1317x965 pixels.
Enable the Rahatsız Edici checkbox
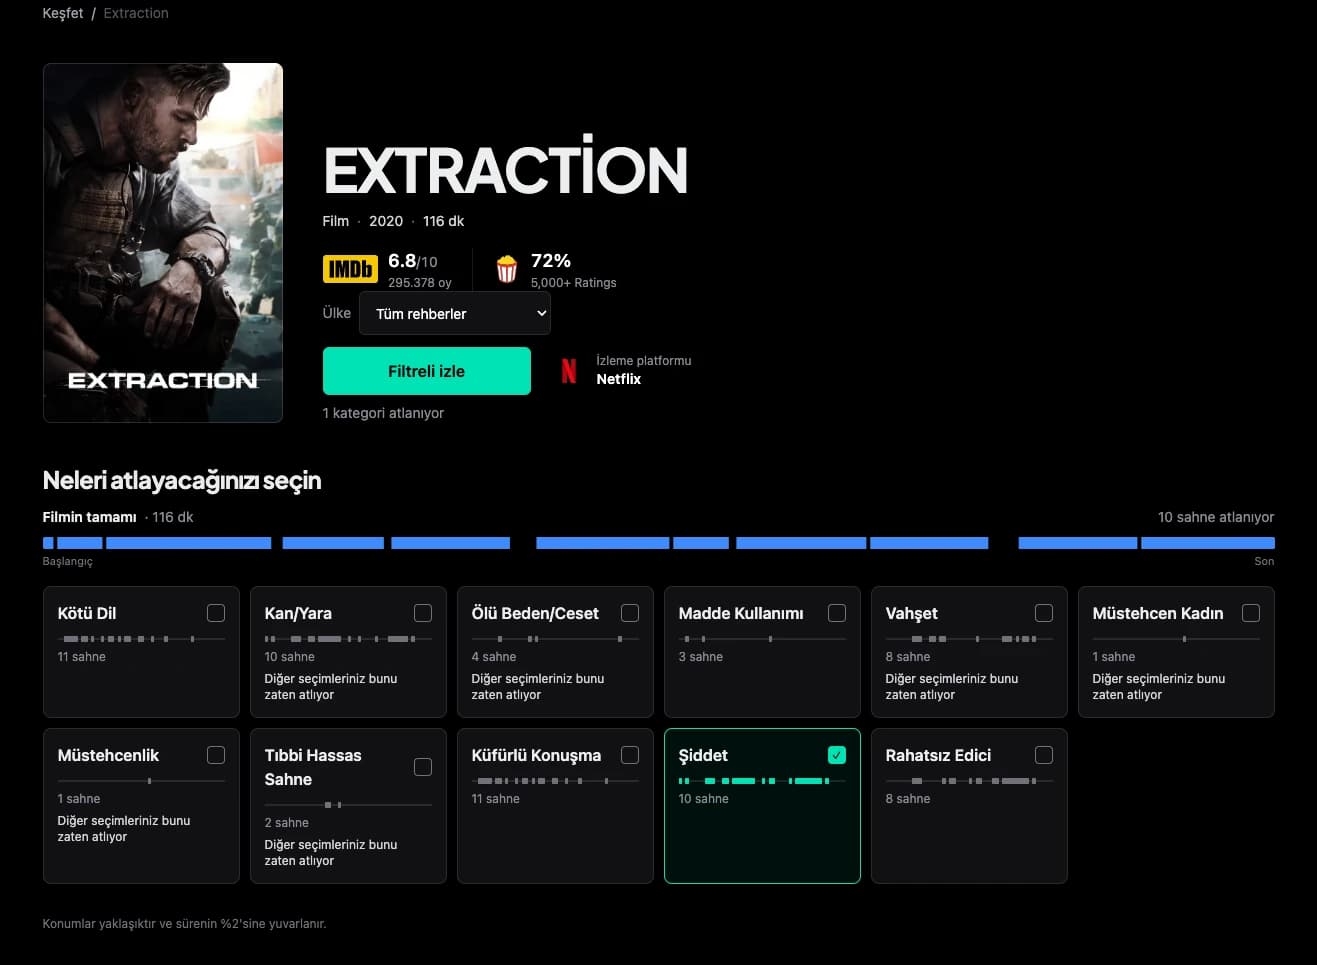(x=1044, y=755)
